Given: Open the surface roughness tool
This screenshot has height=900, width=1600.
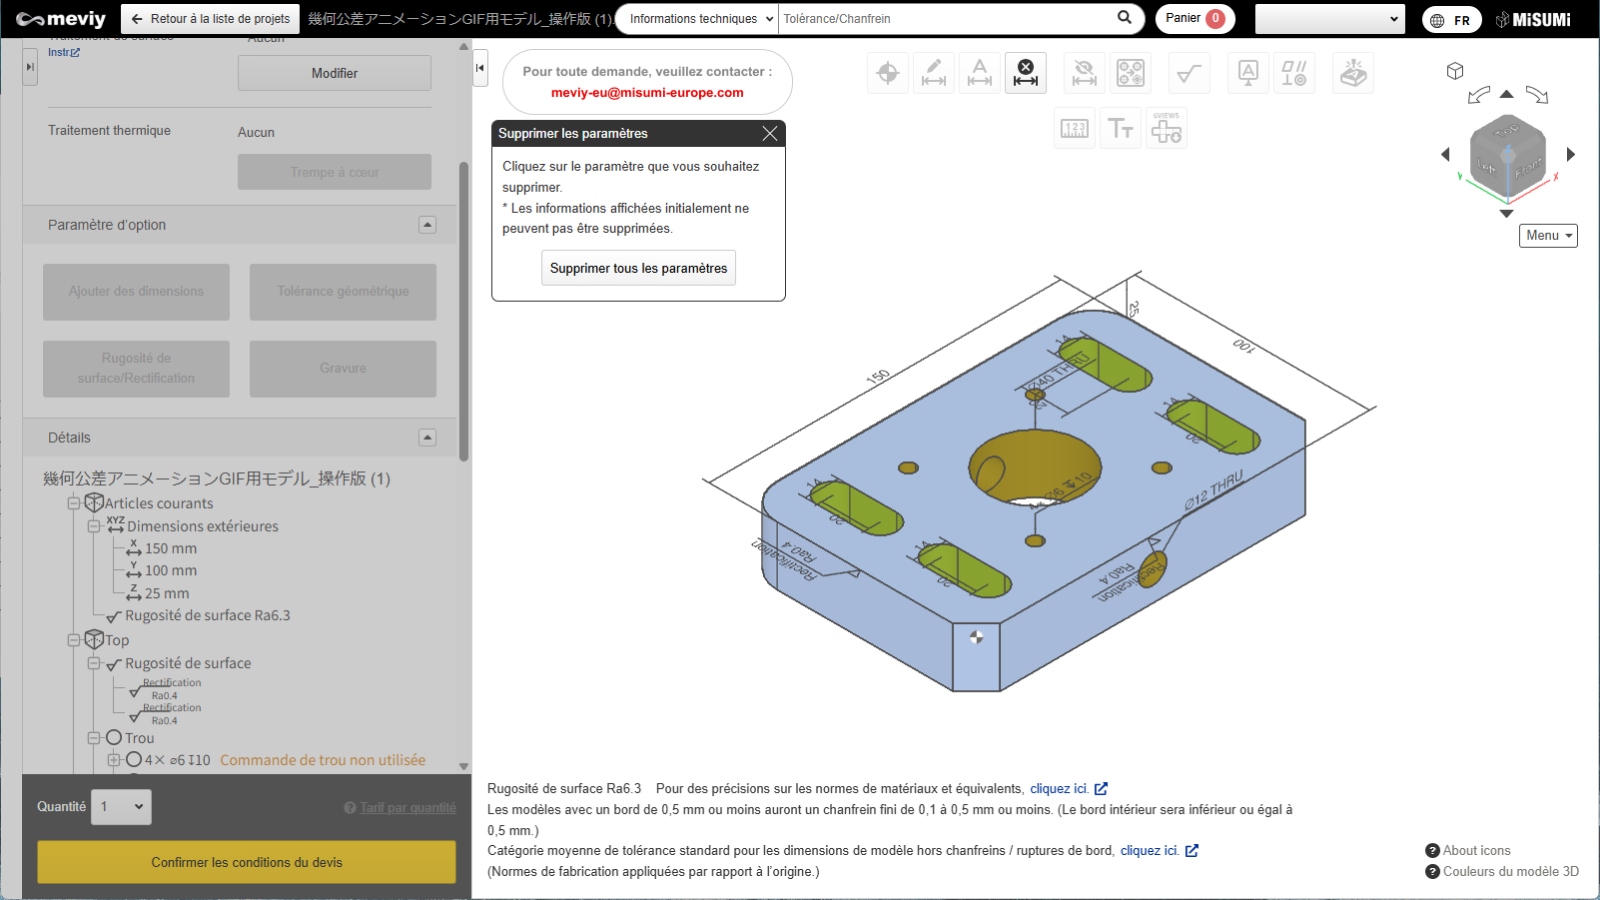Looking at the screenshot, I should pos(1189,73).
